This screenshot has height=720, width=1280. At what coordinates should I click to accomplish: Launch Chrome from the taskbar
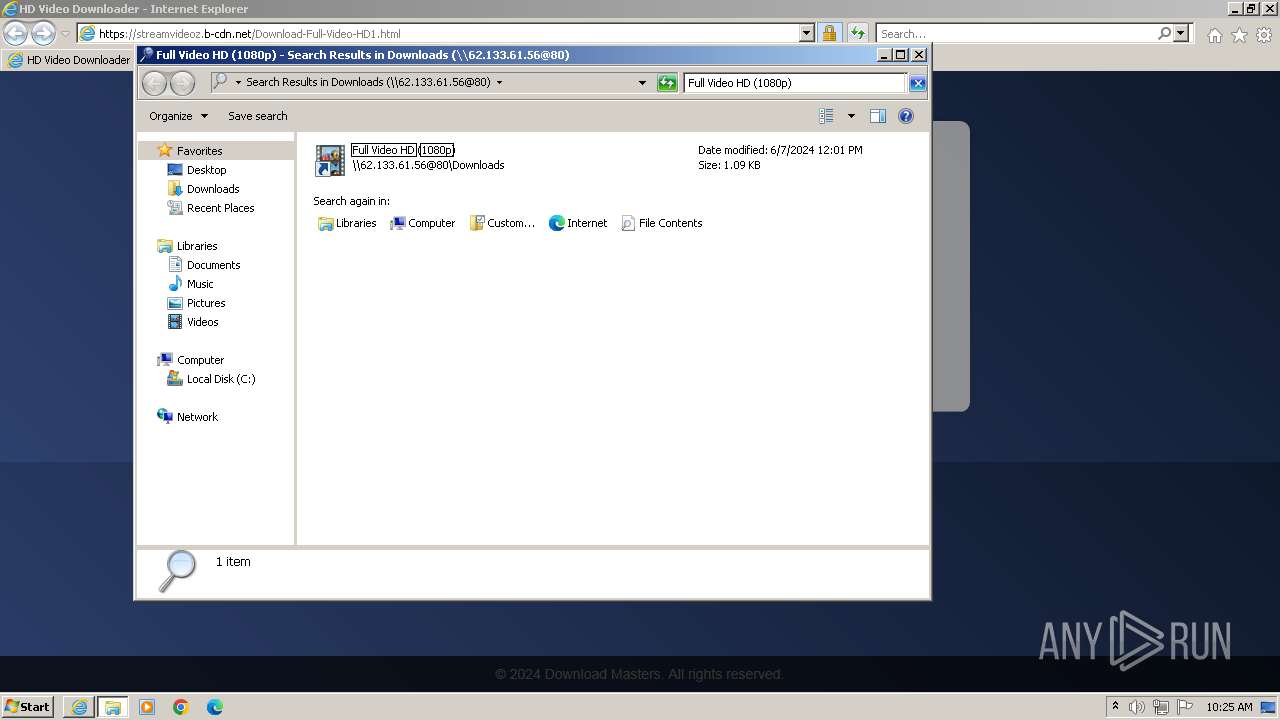[x=181, y=707]
